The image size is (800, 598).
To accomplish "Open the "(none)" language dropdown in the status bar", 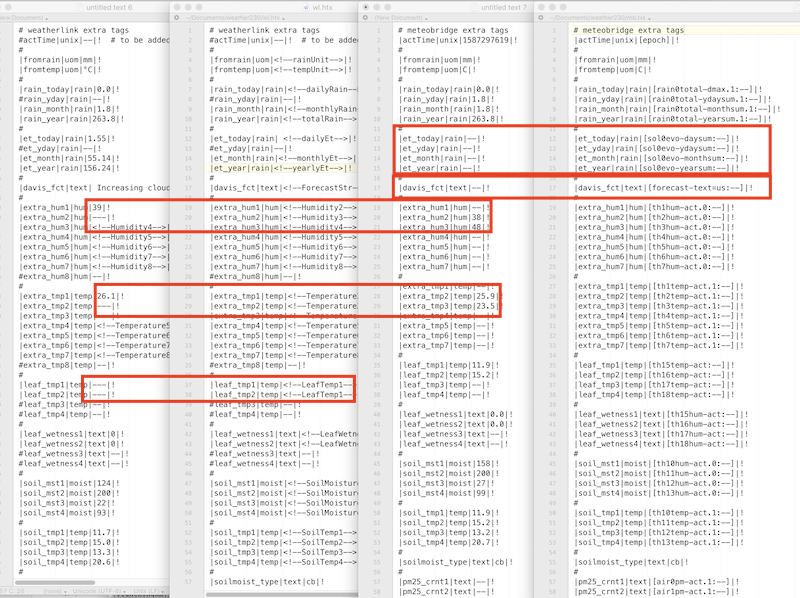I will [54, 590].
